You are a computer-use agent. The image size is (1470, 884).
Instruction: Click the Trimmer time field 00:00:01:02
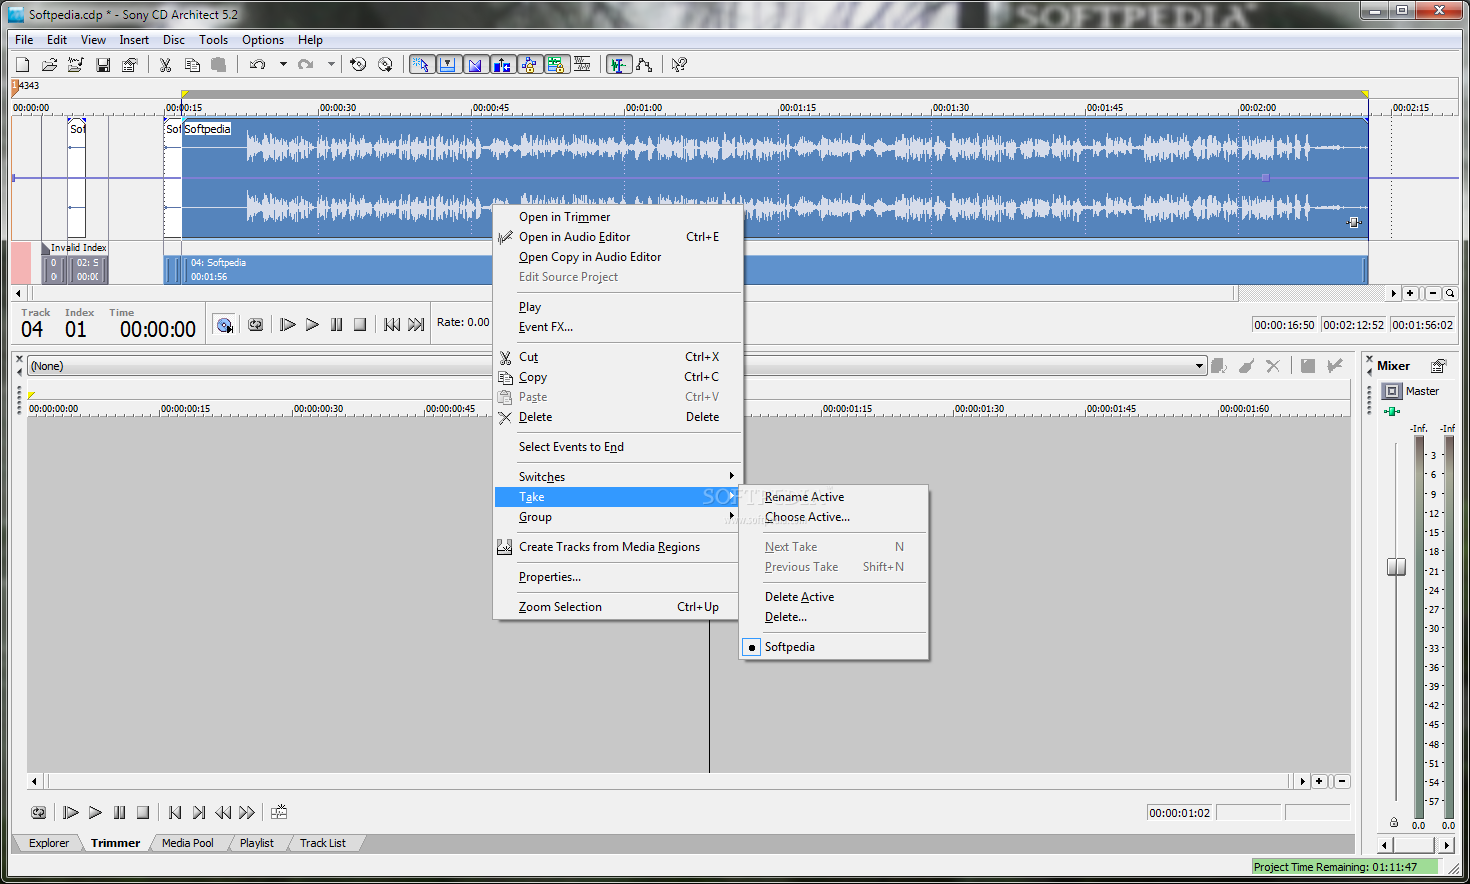pyautogui.click(x=1180, y=813)
